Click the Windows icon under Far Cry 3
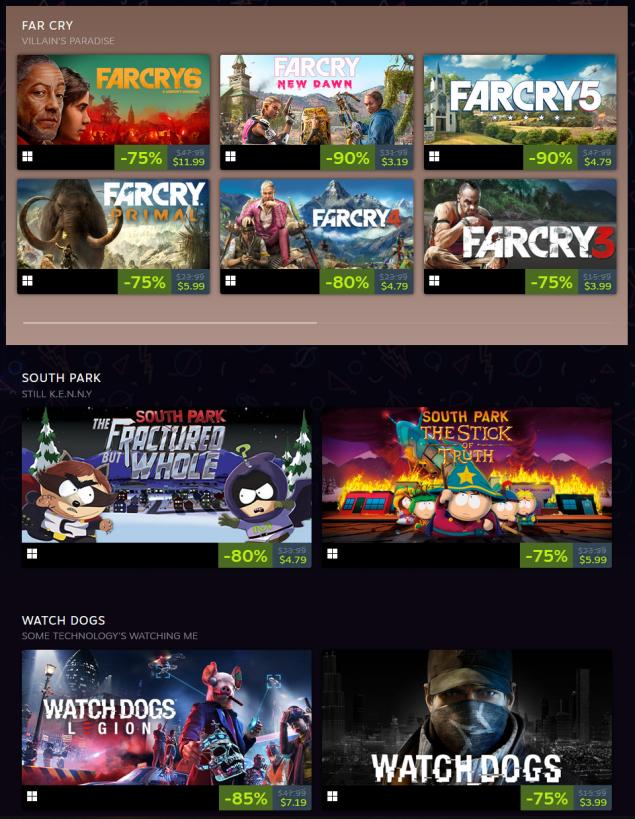 coord(434,281)
